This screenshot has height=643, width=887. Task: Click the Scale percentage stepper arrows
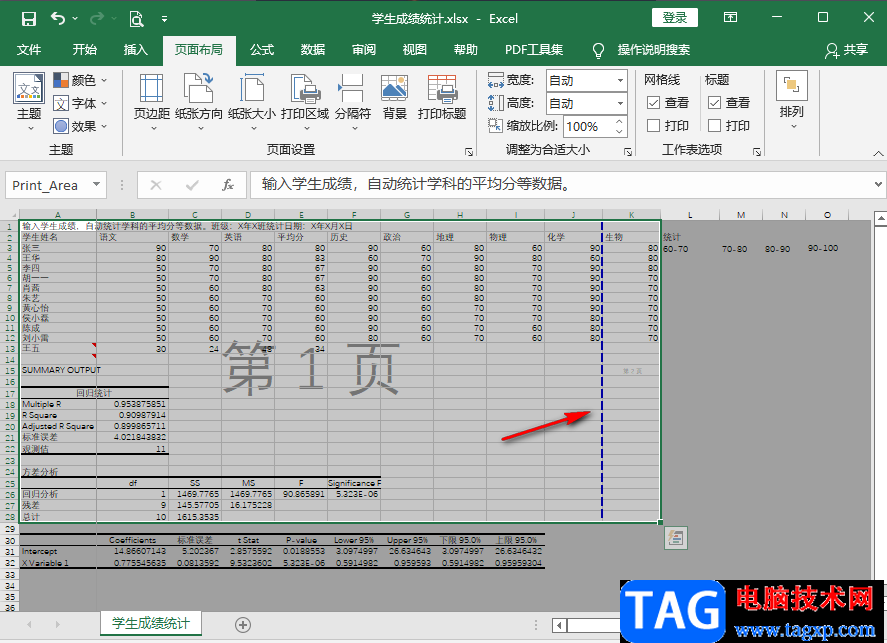(619, 126)
